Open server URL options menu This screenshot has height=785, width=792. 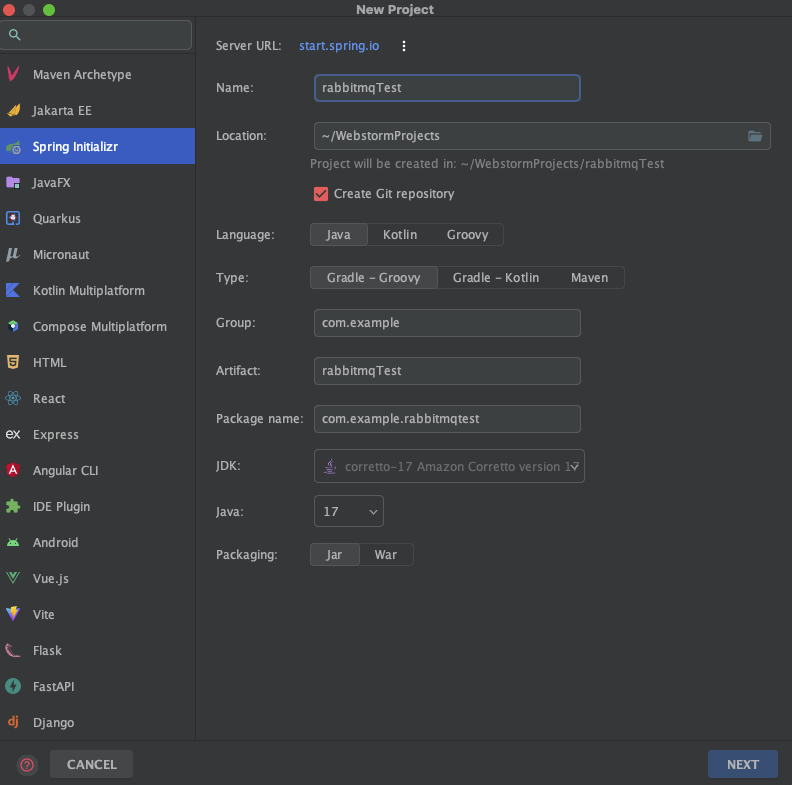tap(404, 46)
